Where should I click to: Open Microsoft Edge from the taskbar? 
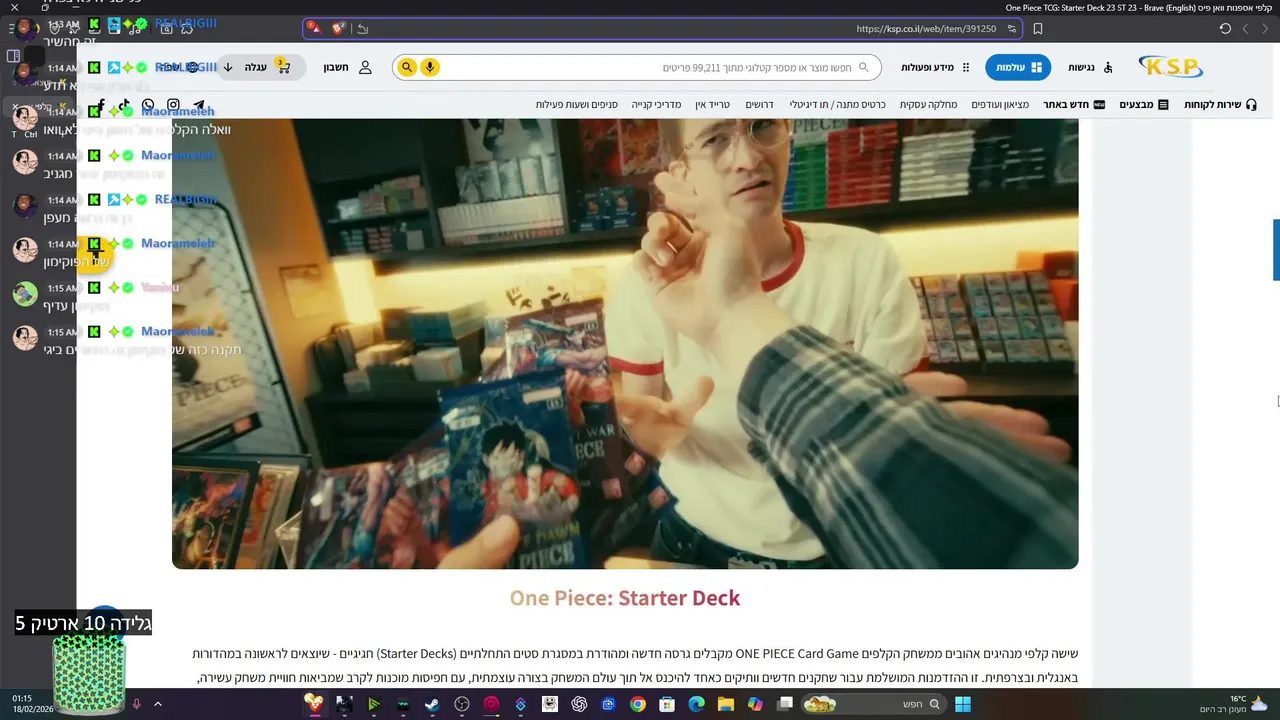(x=696, y=704)
